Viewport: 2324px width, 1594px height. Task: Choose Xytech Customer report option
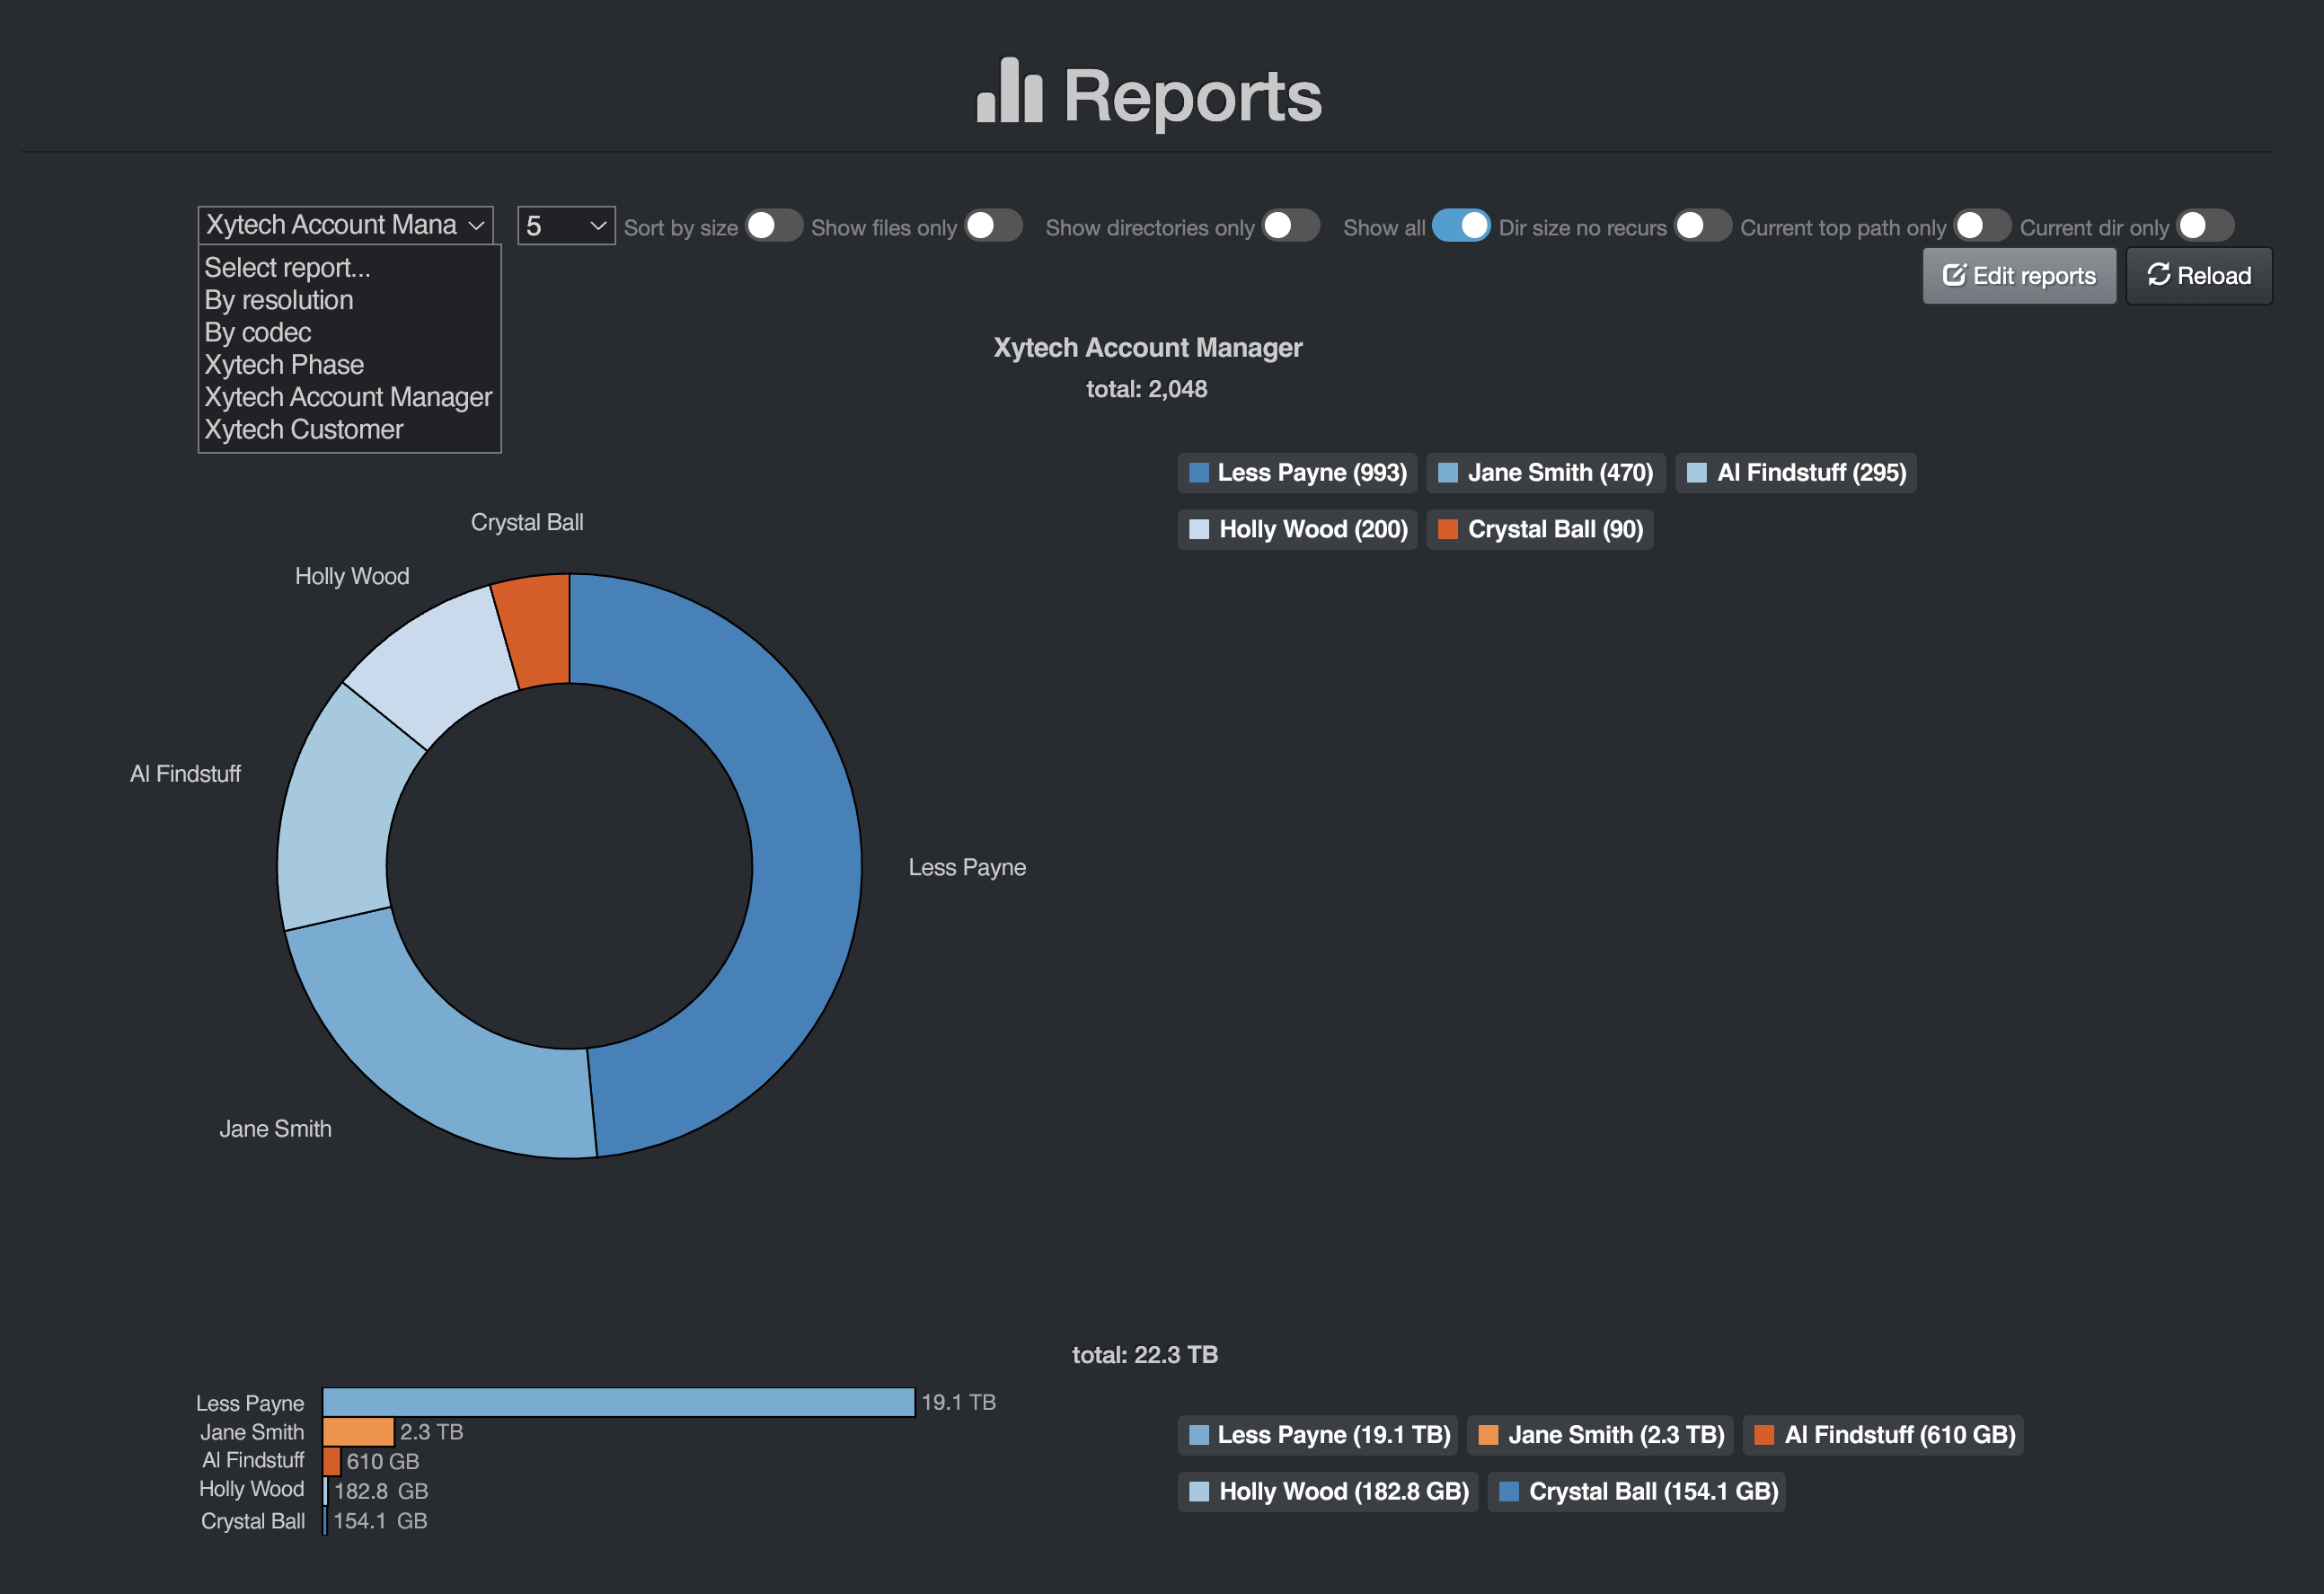304,429
